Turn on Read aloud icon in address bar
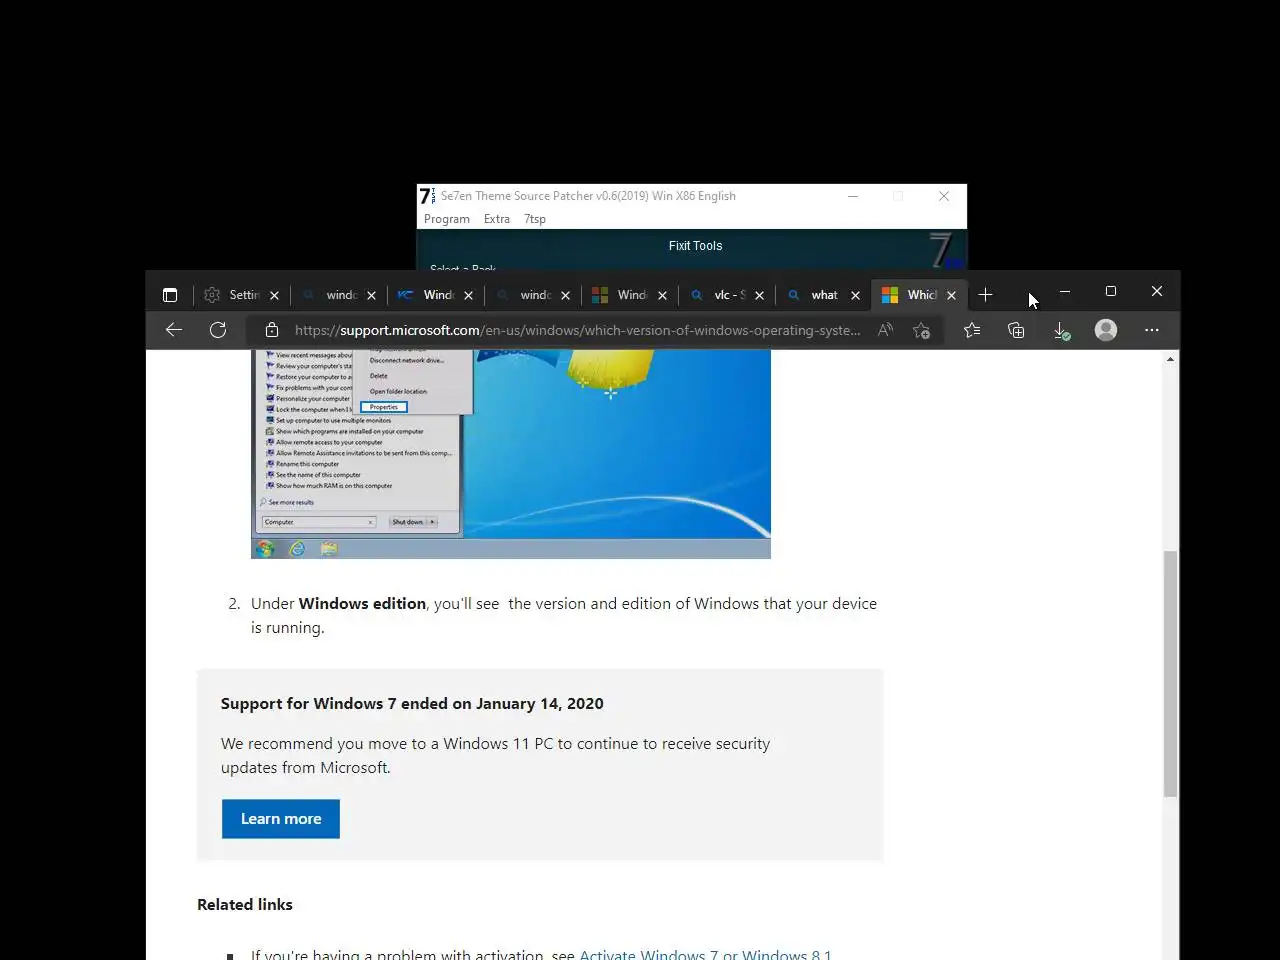 click(x=885, y=330)
